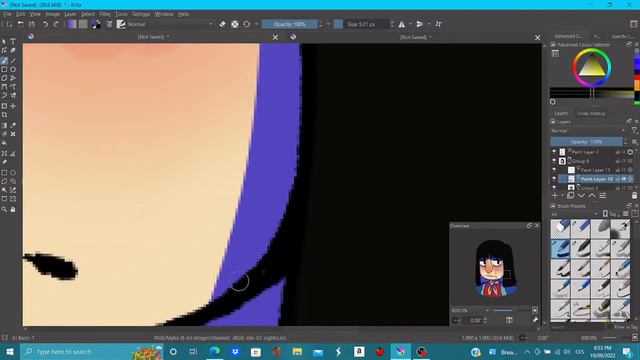Screen dimensions: 640x360
Task: Open the Overview zoom percentage dropdown
Action: [x=470, y=310]
